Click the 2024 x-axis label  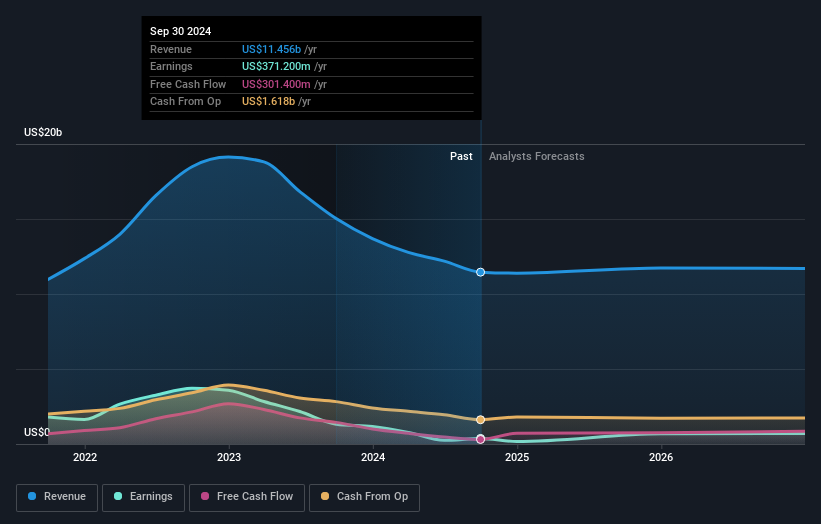click(373, 457)
